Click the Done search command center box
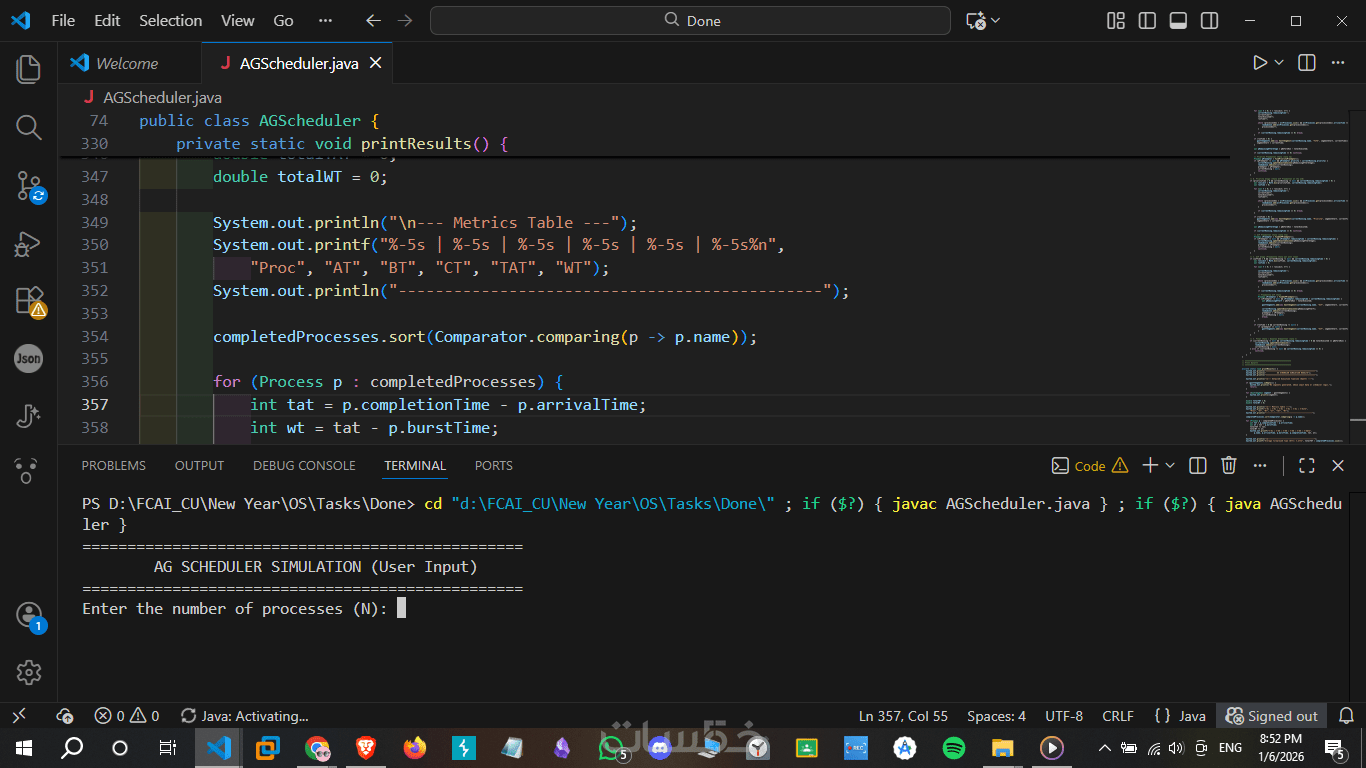 click(x=690, y=21)
